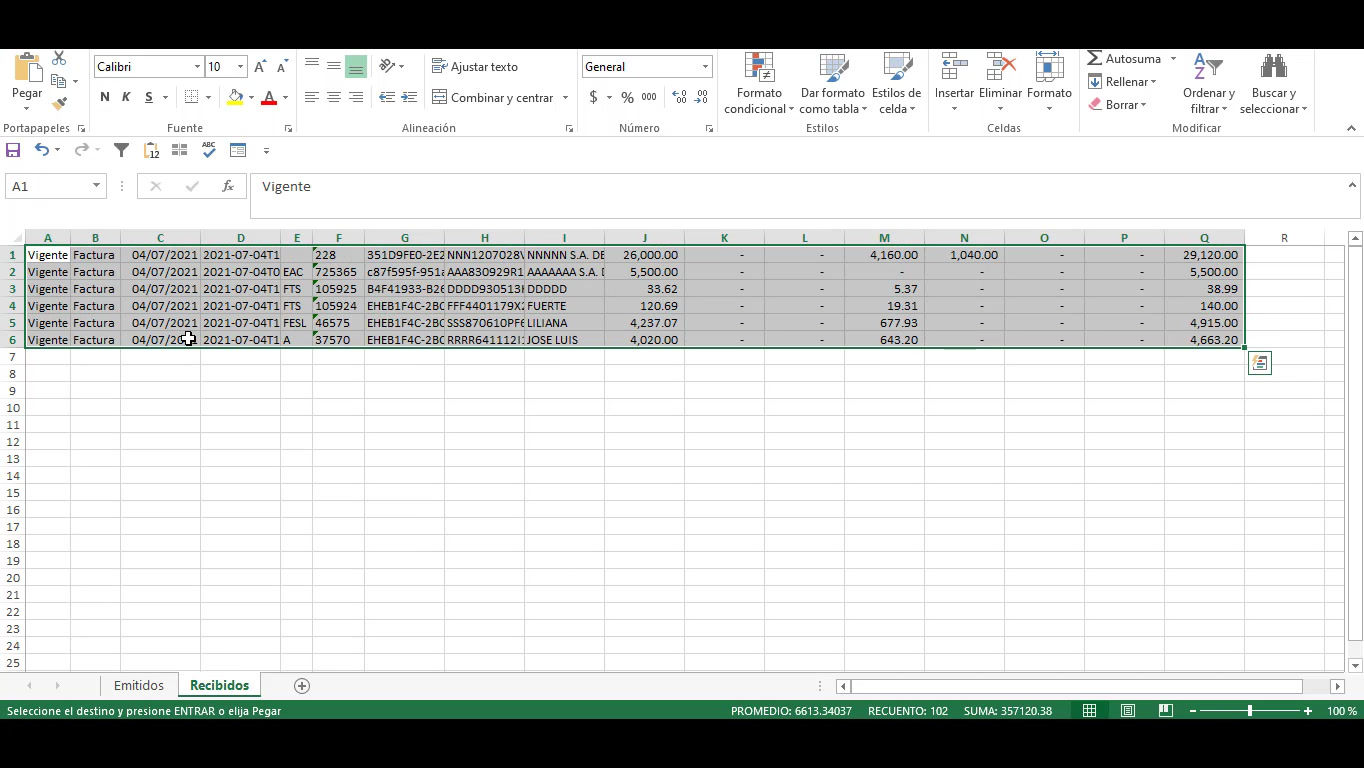This screenshot has height=768, width=1364.
Task: Click the Autosuma button
Action: [x=1124, y=59]
